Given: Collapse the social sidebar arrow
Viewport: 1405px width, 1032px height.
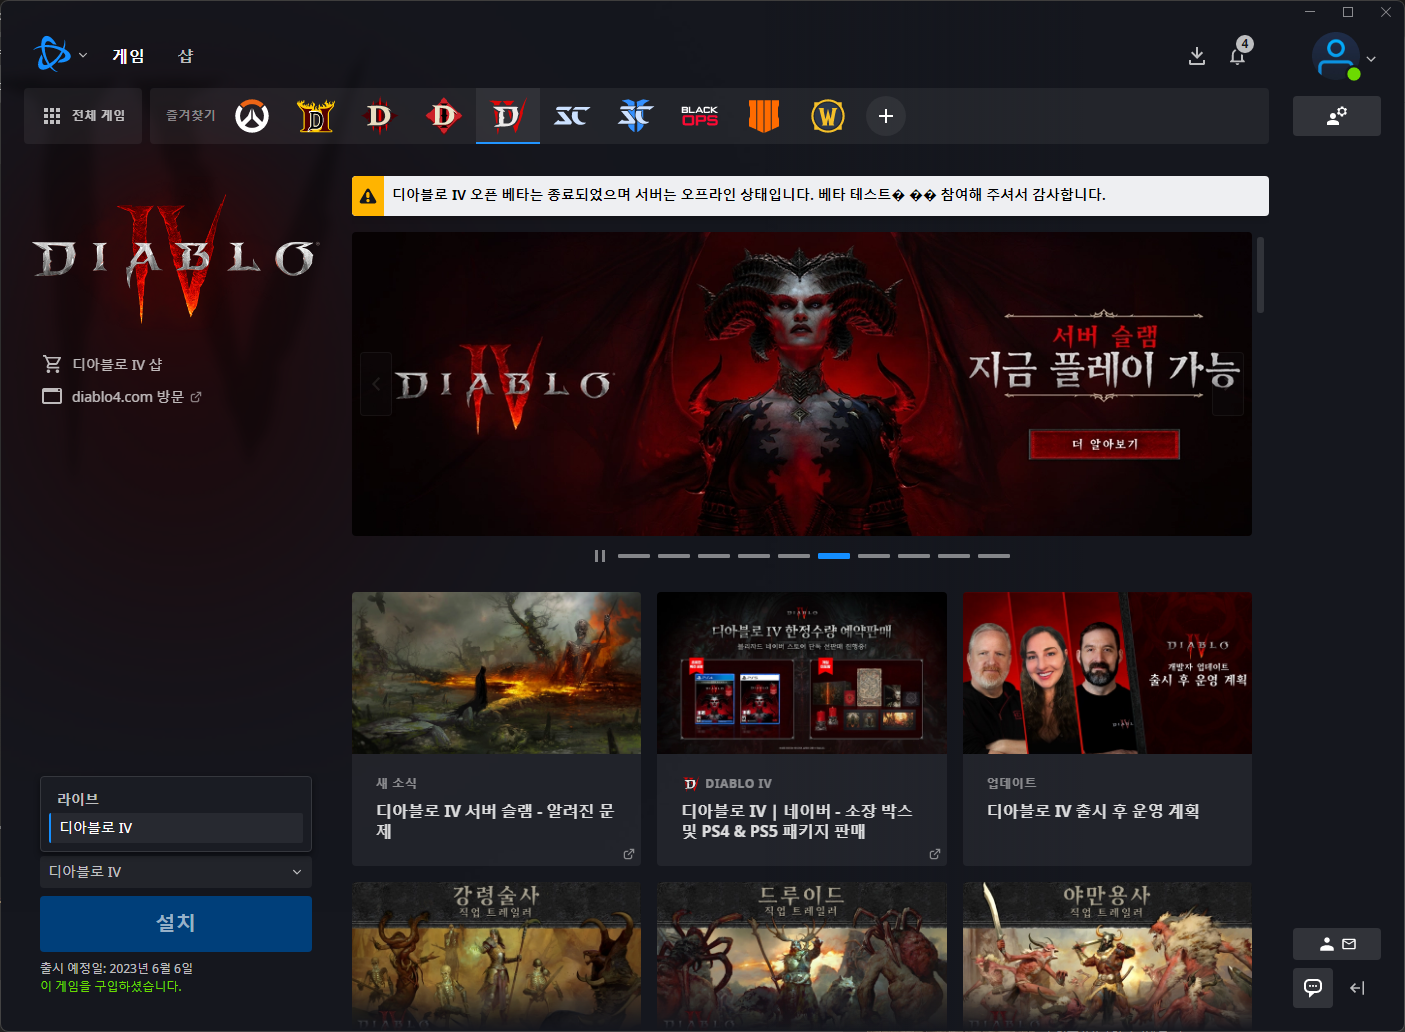Looking at the screenshot, I should coord(1357,988).
